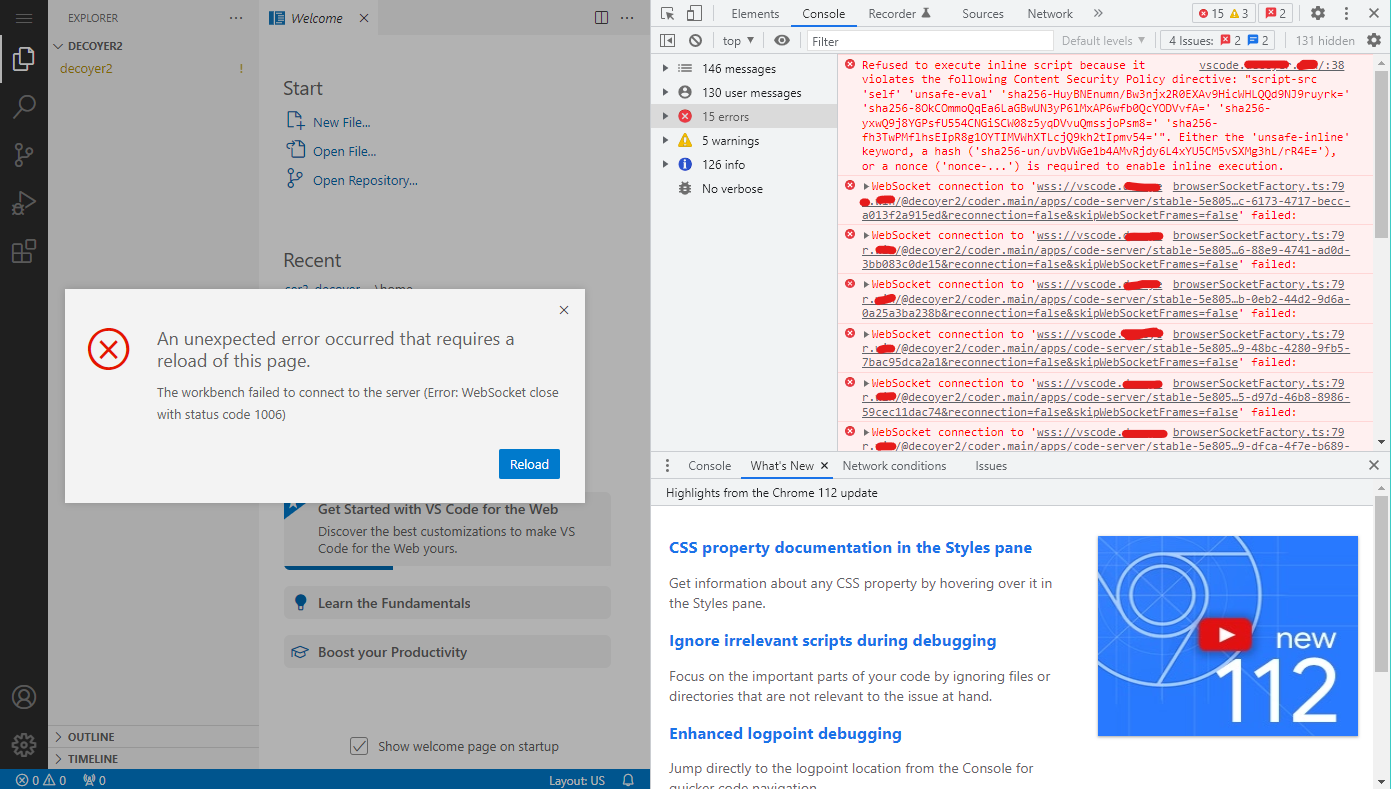Open the Source Control view
Image resolution: width=1391 pixels, height=789 pixels.
(x=24, y=155)
